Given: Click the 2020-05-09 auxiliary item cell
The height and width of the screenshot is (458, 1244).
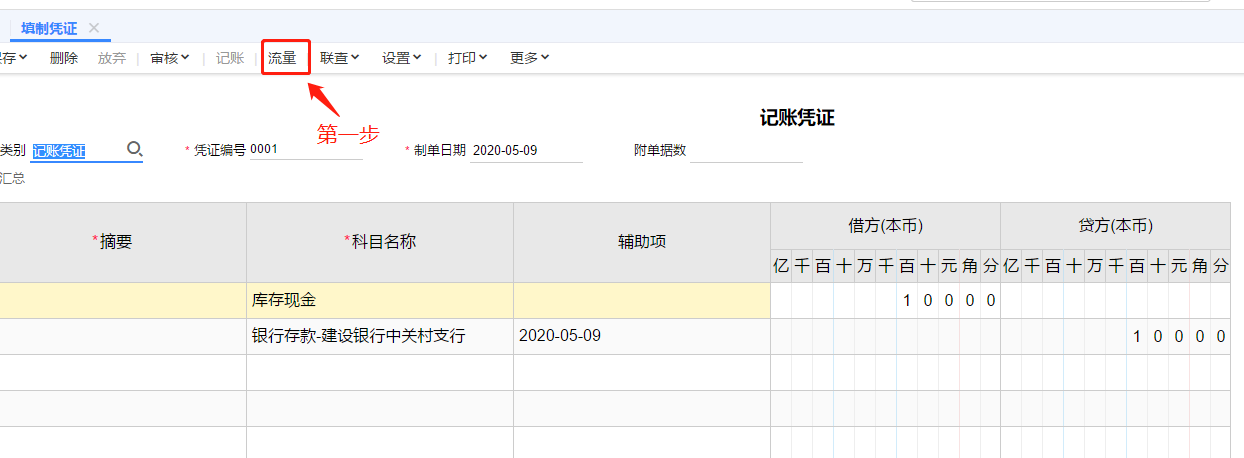Looking at the screenshot, I should tap(641, 336).
